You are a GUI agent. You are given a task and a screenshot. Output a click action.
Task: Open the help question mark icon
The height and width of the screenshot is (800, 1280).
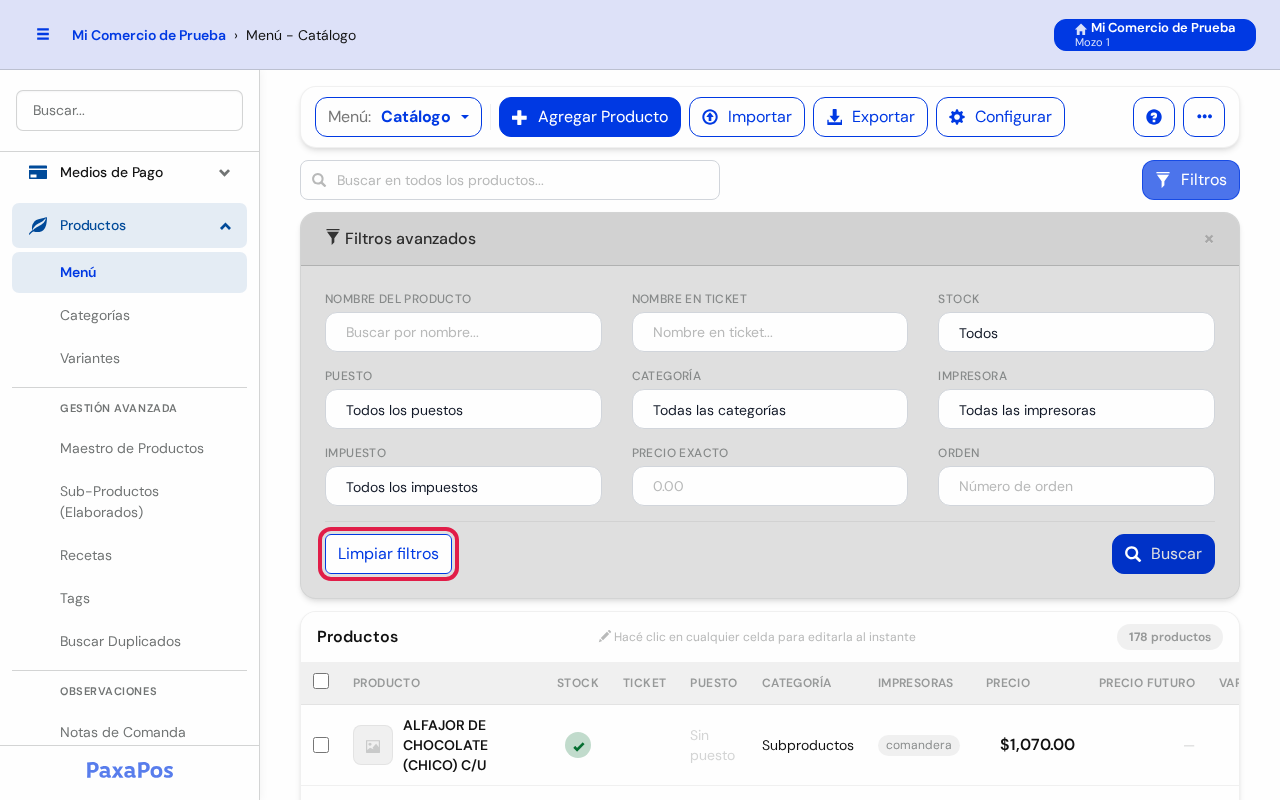(1154, 117)
